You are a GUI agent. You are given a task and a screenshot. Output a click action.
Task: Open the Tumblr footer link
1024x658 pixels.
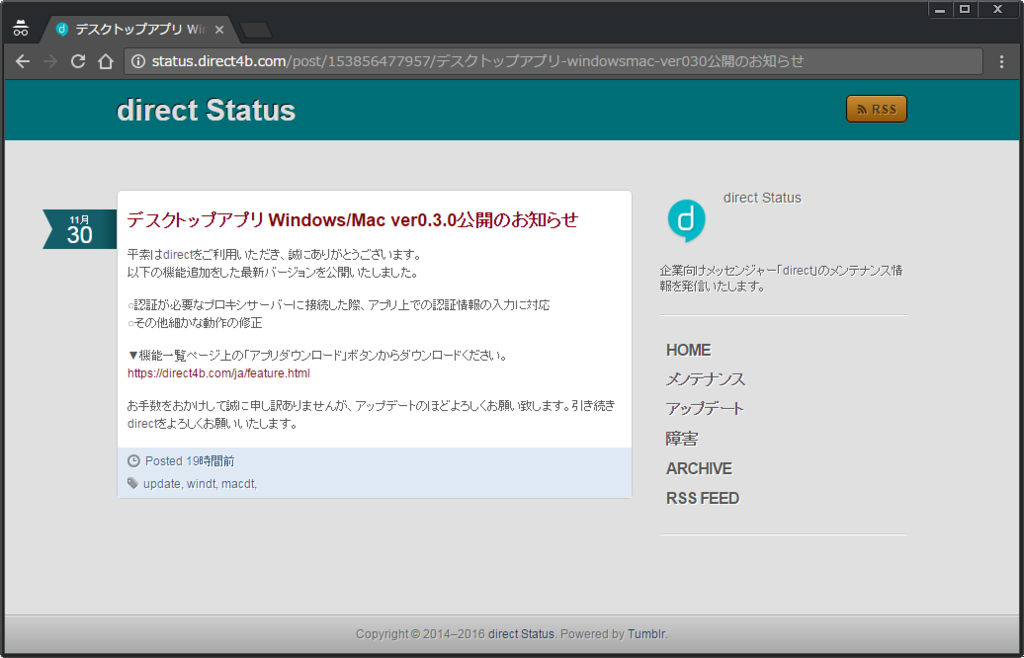tap(647, 634)
